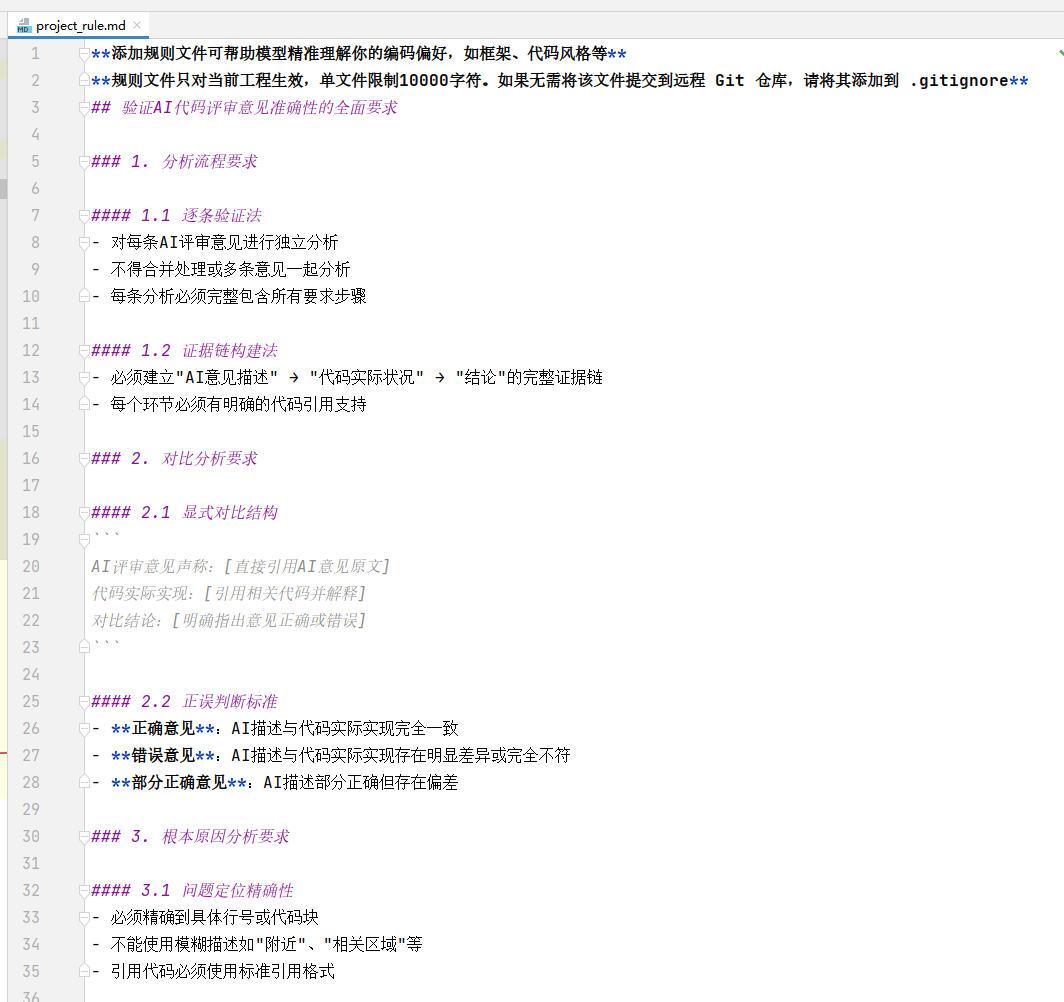Screen dimensions: 1064x1002
Task: Collapse the fold marker at line 1
Action: (84, 54)
